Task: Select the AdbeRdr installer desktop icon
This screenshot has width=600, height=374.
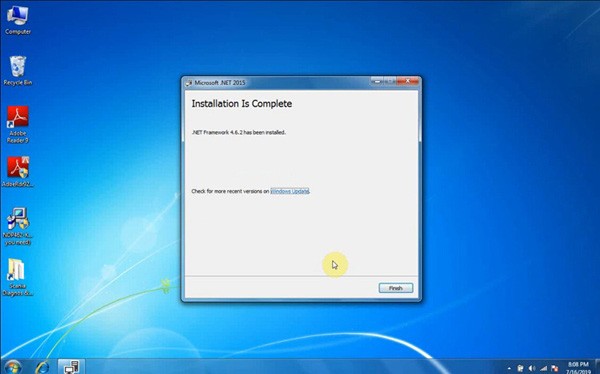Action: (18, 172)
